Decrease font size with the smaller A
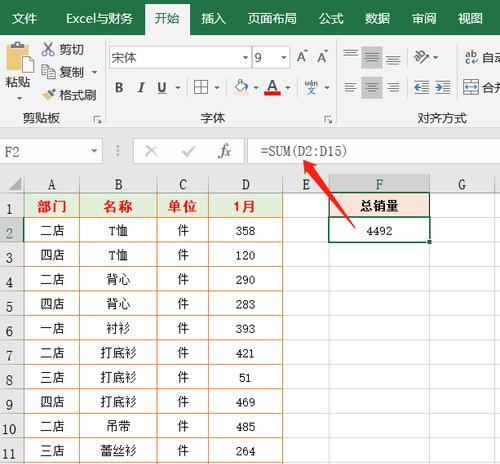Screen dimensions: 500x464 [322, 57]
